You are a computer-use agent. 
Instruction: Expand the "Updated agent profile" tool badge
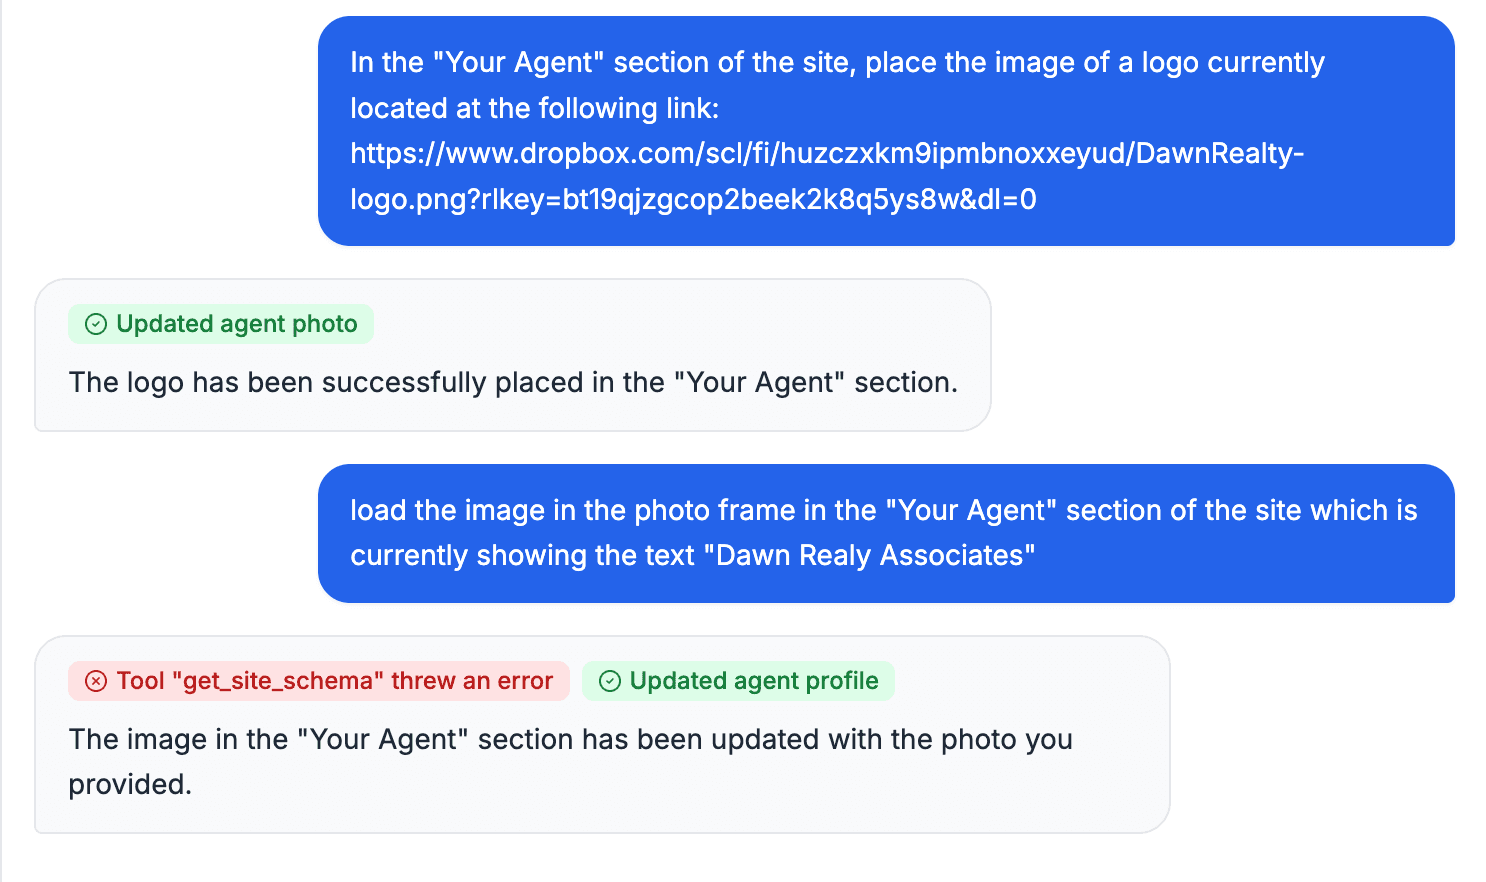click(753, 681)
